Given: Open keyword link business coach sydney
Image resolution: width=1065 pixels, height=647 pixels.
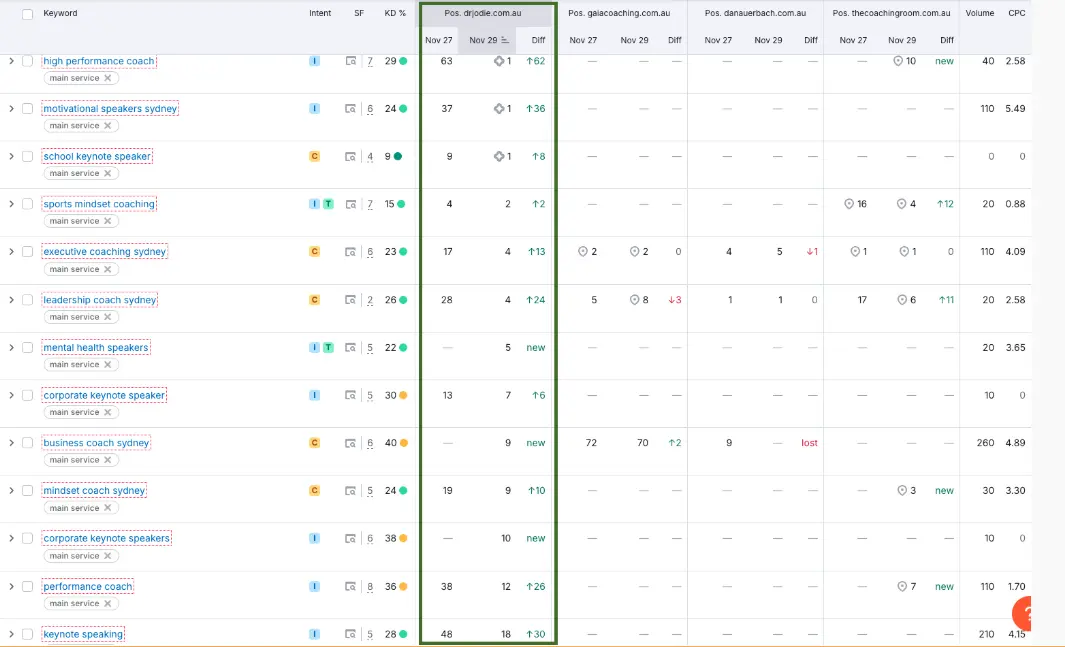Looking at the screenshot, I should coord(96,443).
